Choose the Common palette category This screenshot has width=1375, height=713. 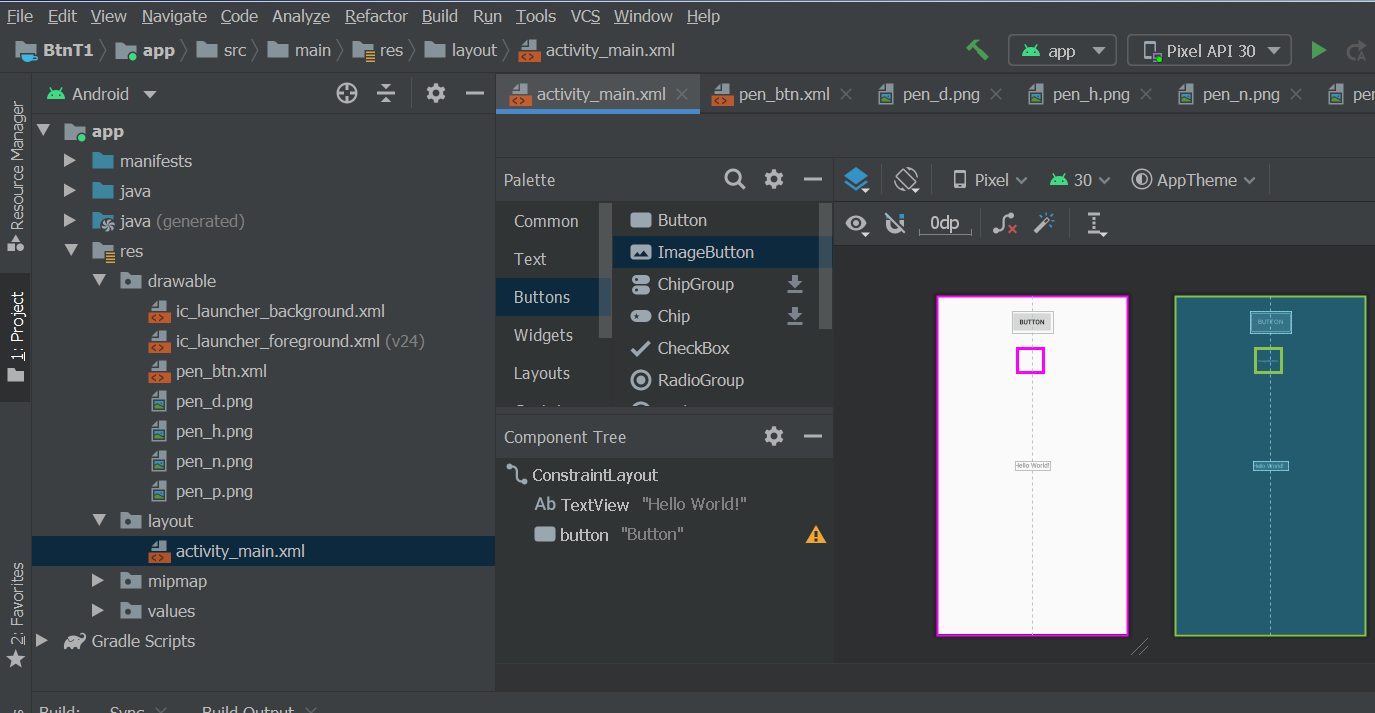click(x=546, y=221)
